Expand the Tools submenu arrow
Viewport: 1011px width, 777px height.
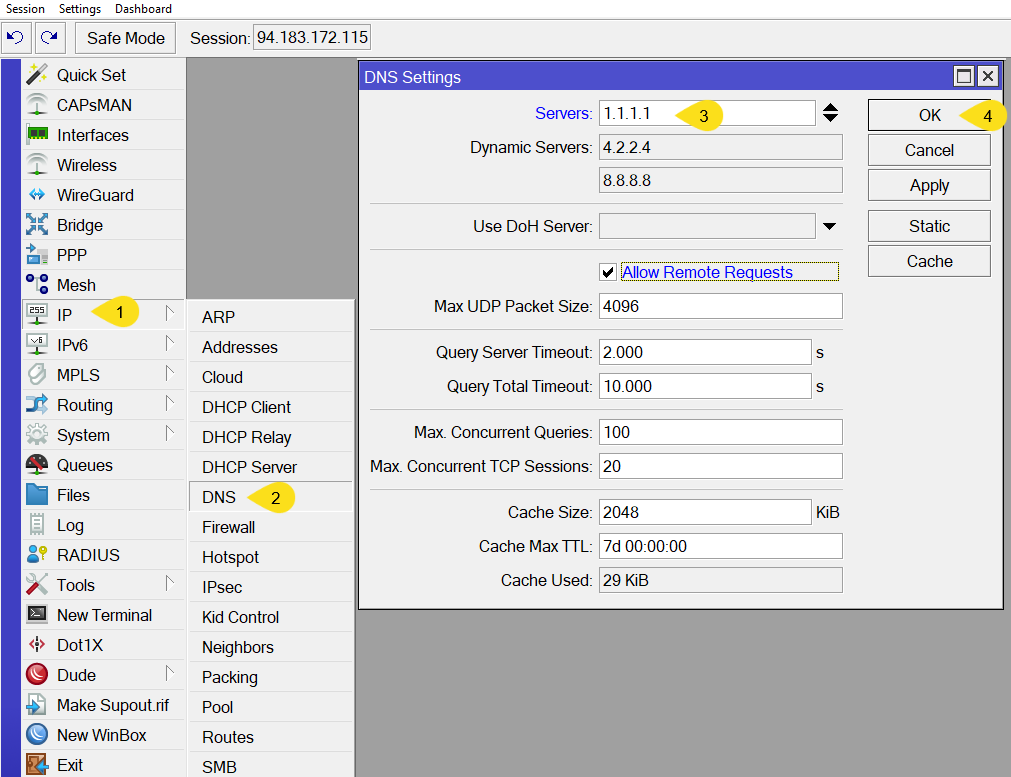pos(170,584)
